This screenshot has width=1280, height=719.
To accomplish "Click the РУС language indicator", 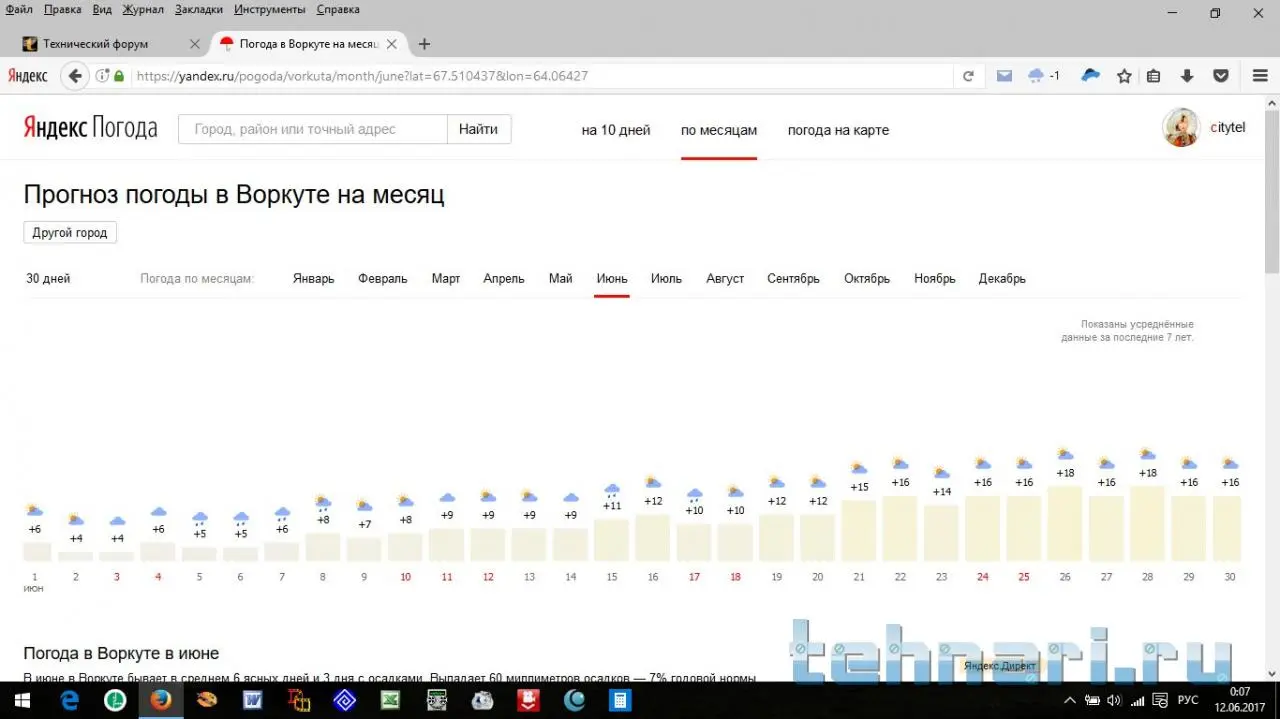I will click(1188, 700).
